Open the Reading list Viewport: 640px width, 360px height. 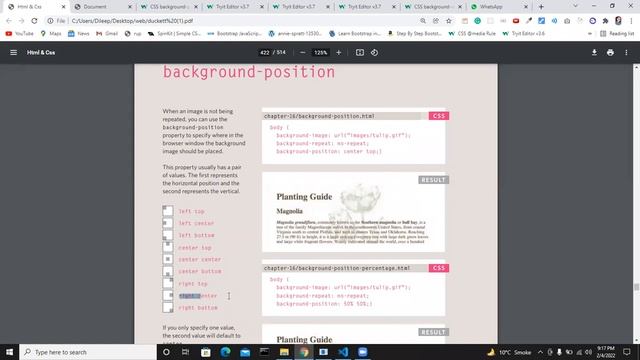point(617,33)
